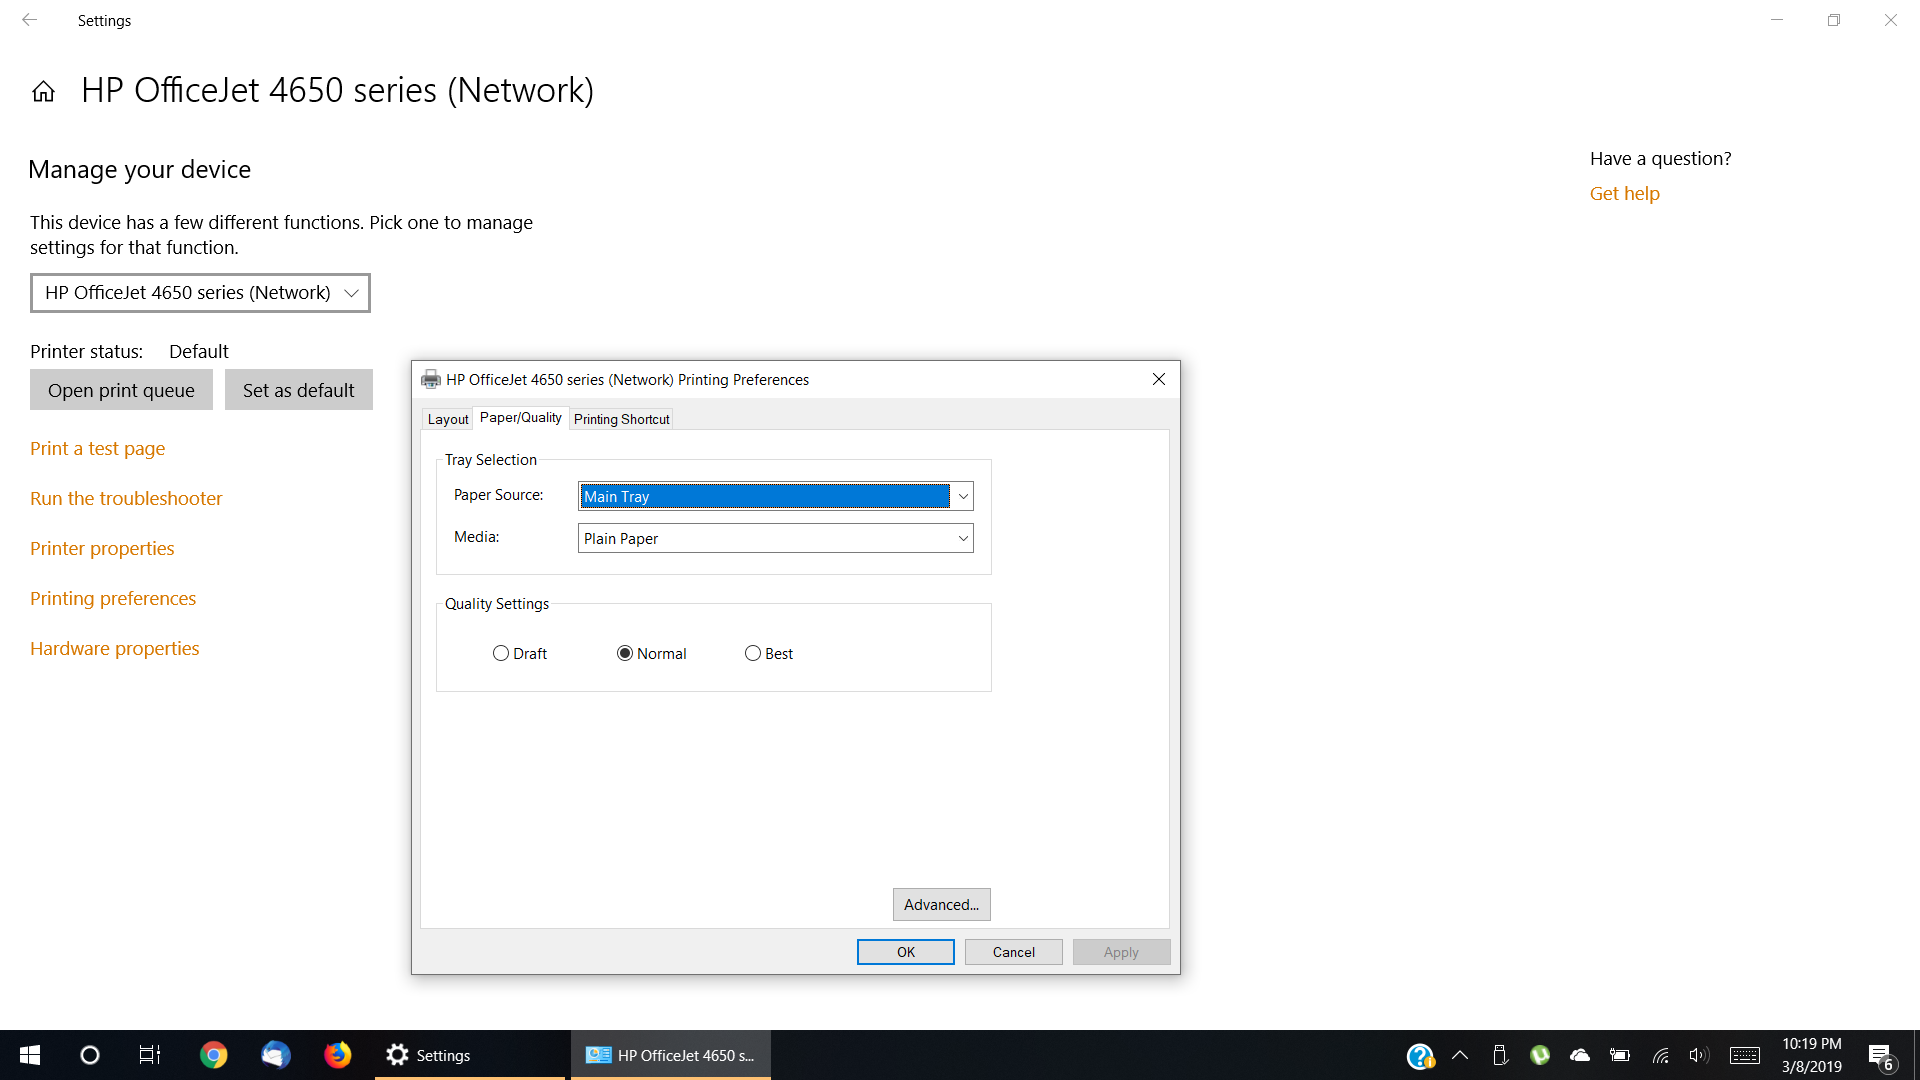Open Printer properties link
The image size is (1920, 1080).
point(102,548)
